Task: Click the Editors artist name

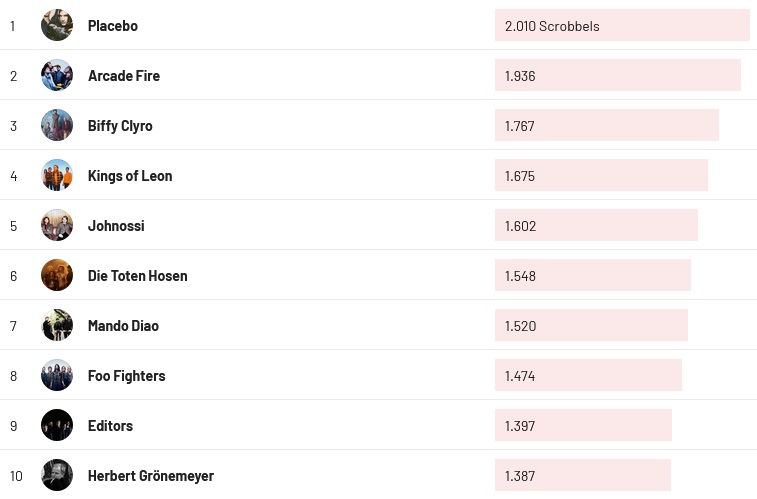Action: point(110,426)
